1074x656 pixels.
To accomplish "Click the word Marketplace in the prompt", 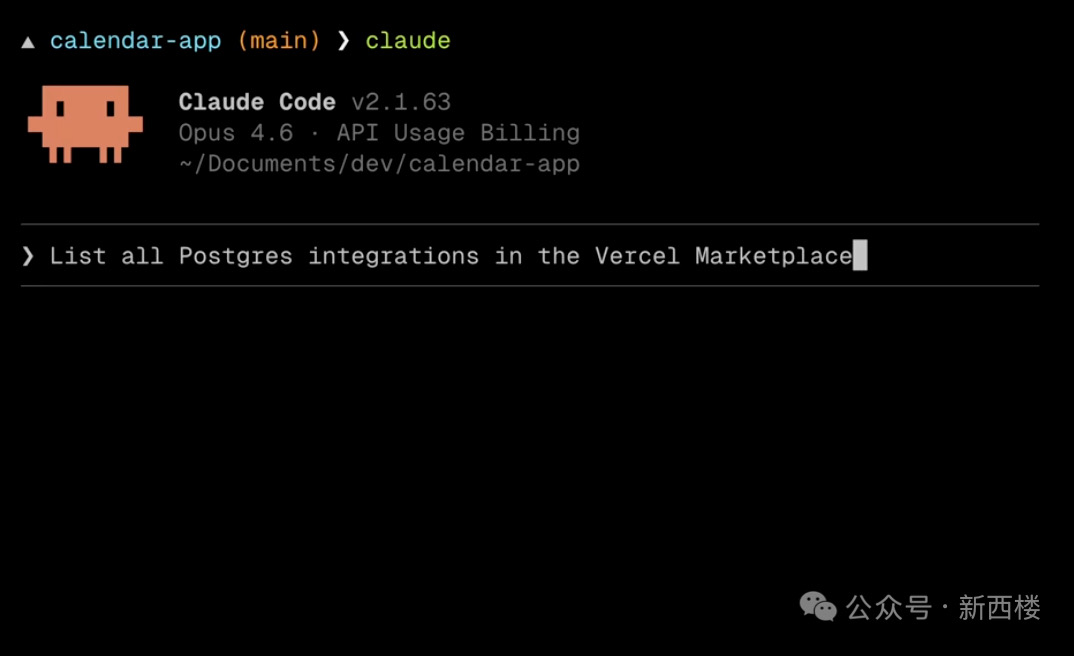I will click(x=773, y=256).
